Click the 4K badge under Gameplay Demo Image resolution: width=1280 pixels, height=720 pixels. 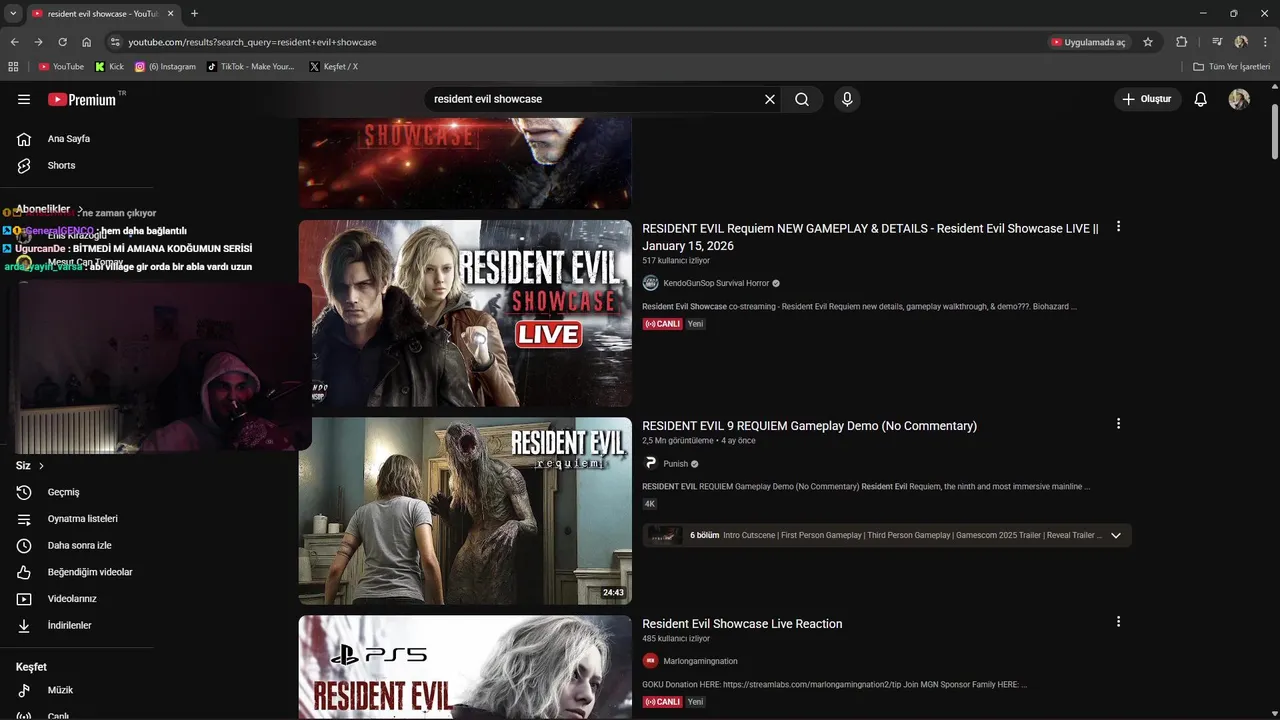[650, 504]
